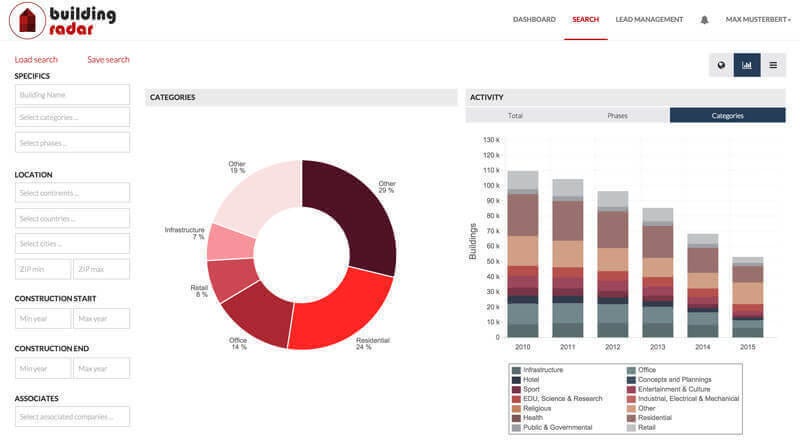Click the CATEGORIES panel header
Image resolution: width=800 pixels, height=440 pixels.
point(301,97)
